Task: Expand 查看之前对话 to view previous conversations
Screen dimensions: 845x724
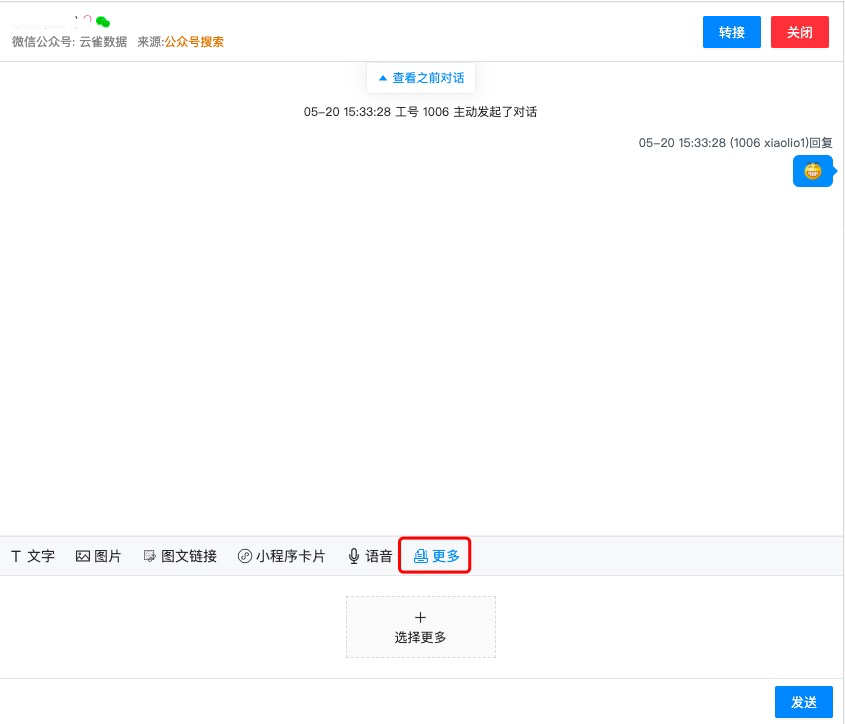Action: 420,77
